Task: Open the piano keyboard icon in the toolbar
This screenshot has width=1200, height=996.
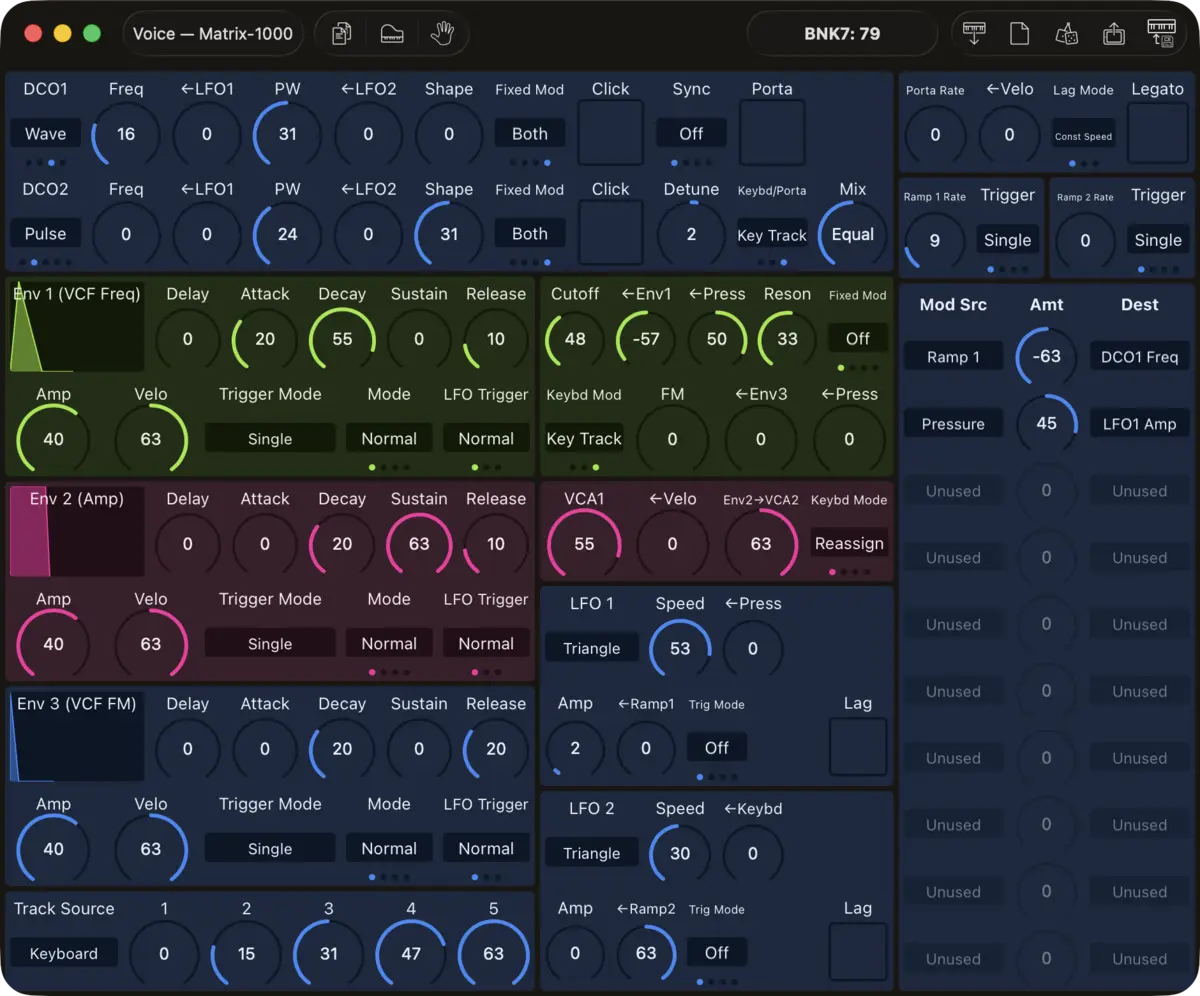Action: coord(391,34)
